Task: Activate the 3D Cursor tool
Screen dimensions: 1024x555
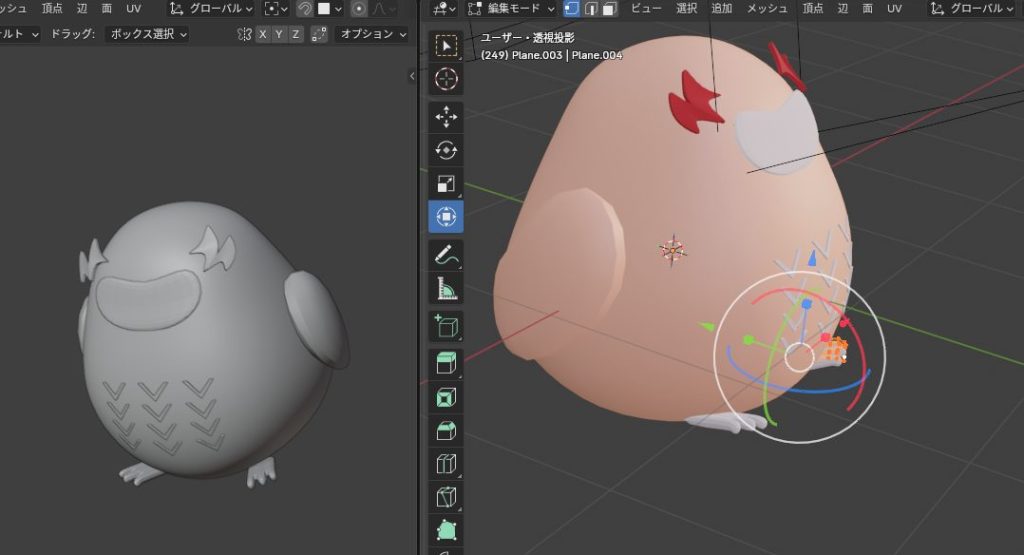Action: [x=446, y=79]
